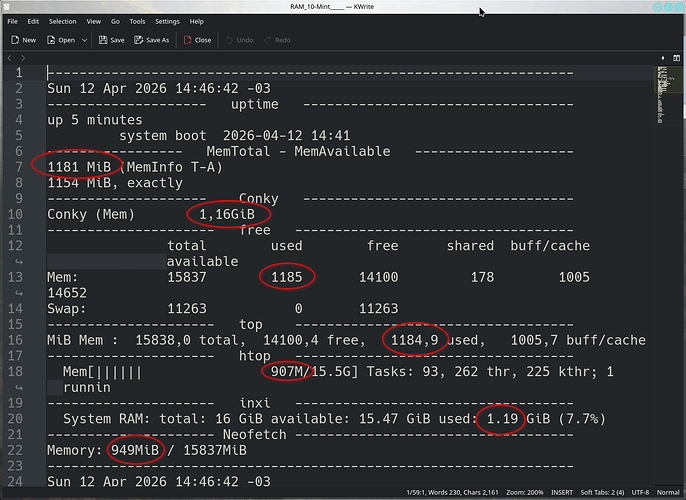Click the New document icon
This screenshot has height=500, width=686.
15,40
